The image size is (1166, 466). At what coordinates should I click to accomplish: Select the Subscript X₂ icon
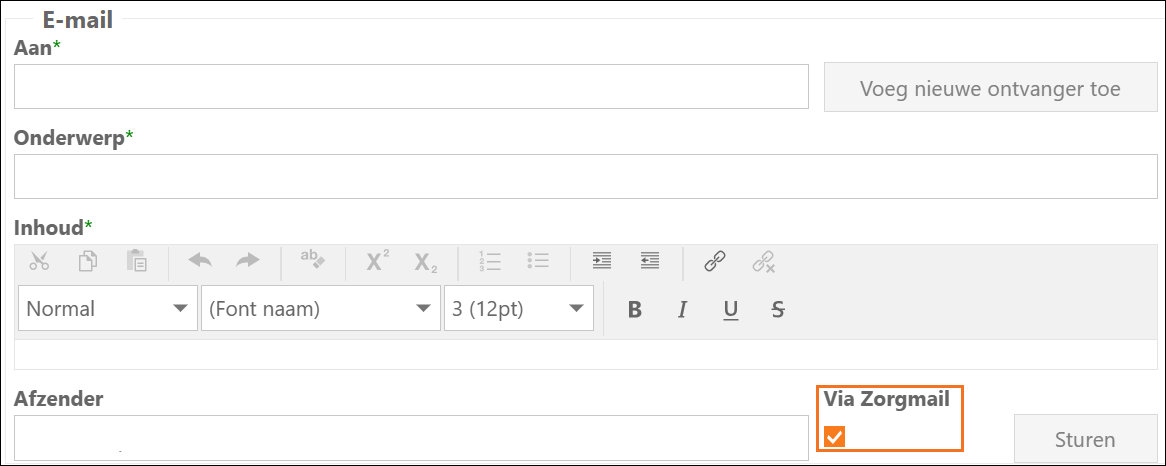coord(426,262)
